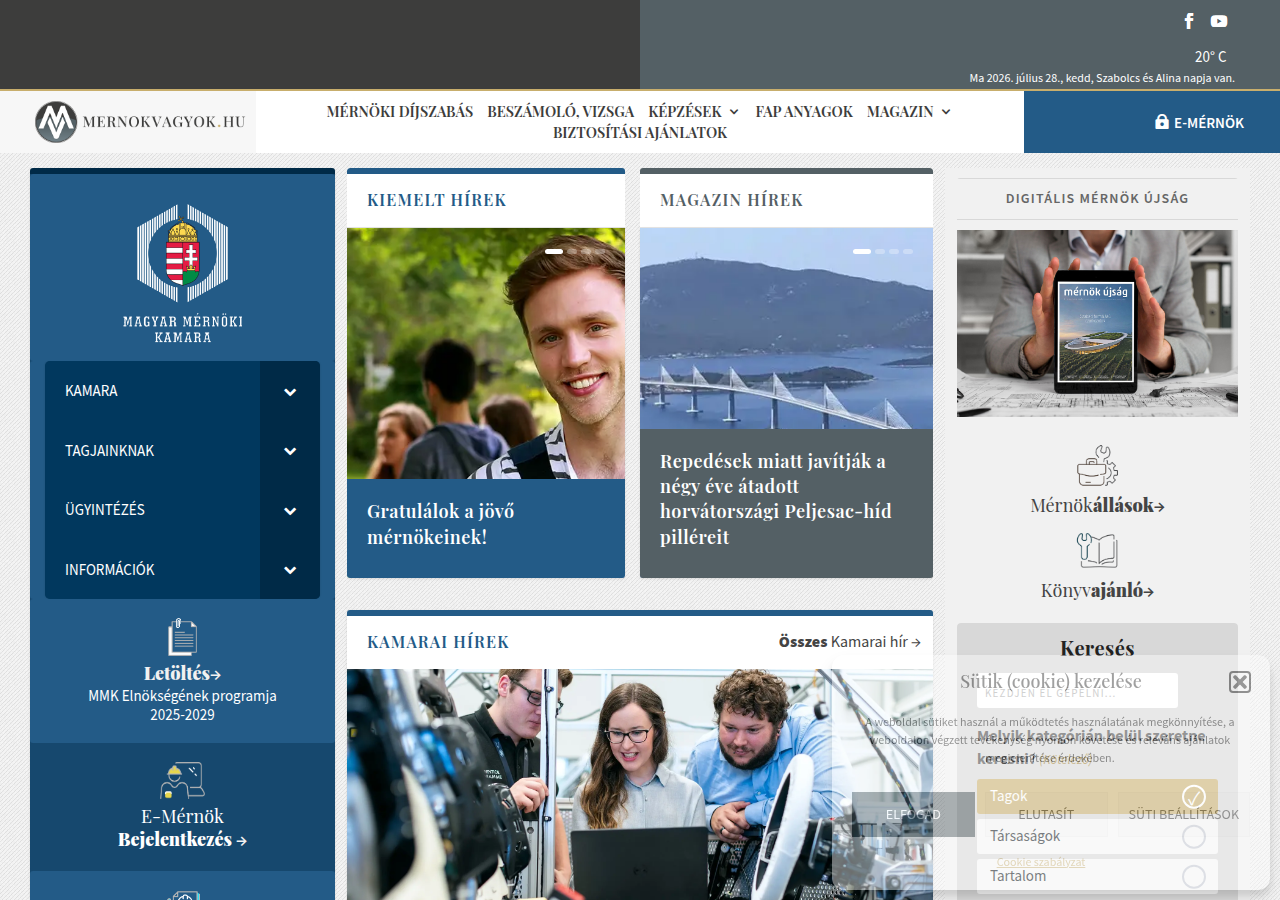Accept cookies with the Elfogad button
This screenshot has width=1280, height=900.
coord(913,814)
